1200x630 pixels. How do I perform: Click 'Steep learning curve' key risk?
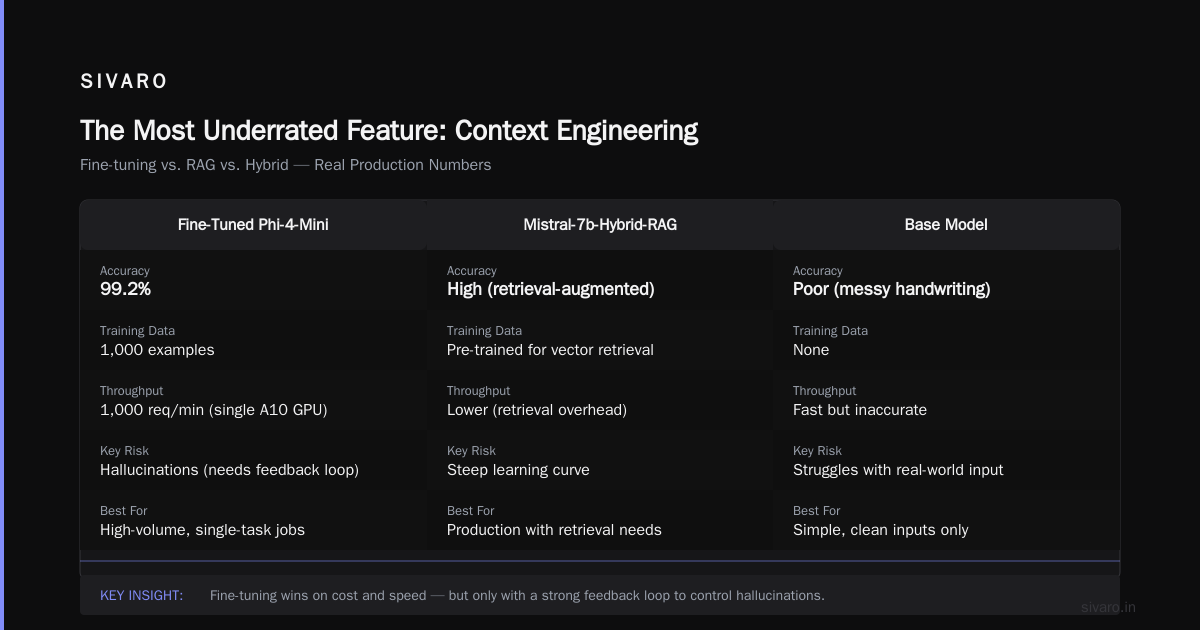[x=518, y=470]
